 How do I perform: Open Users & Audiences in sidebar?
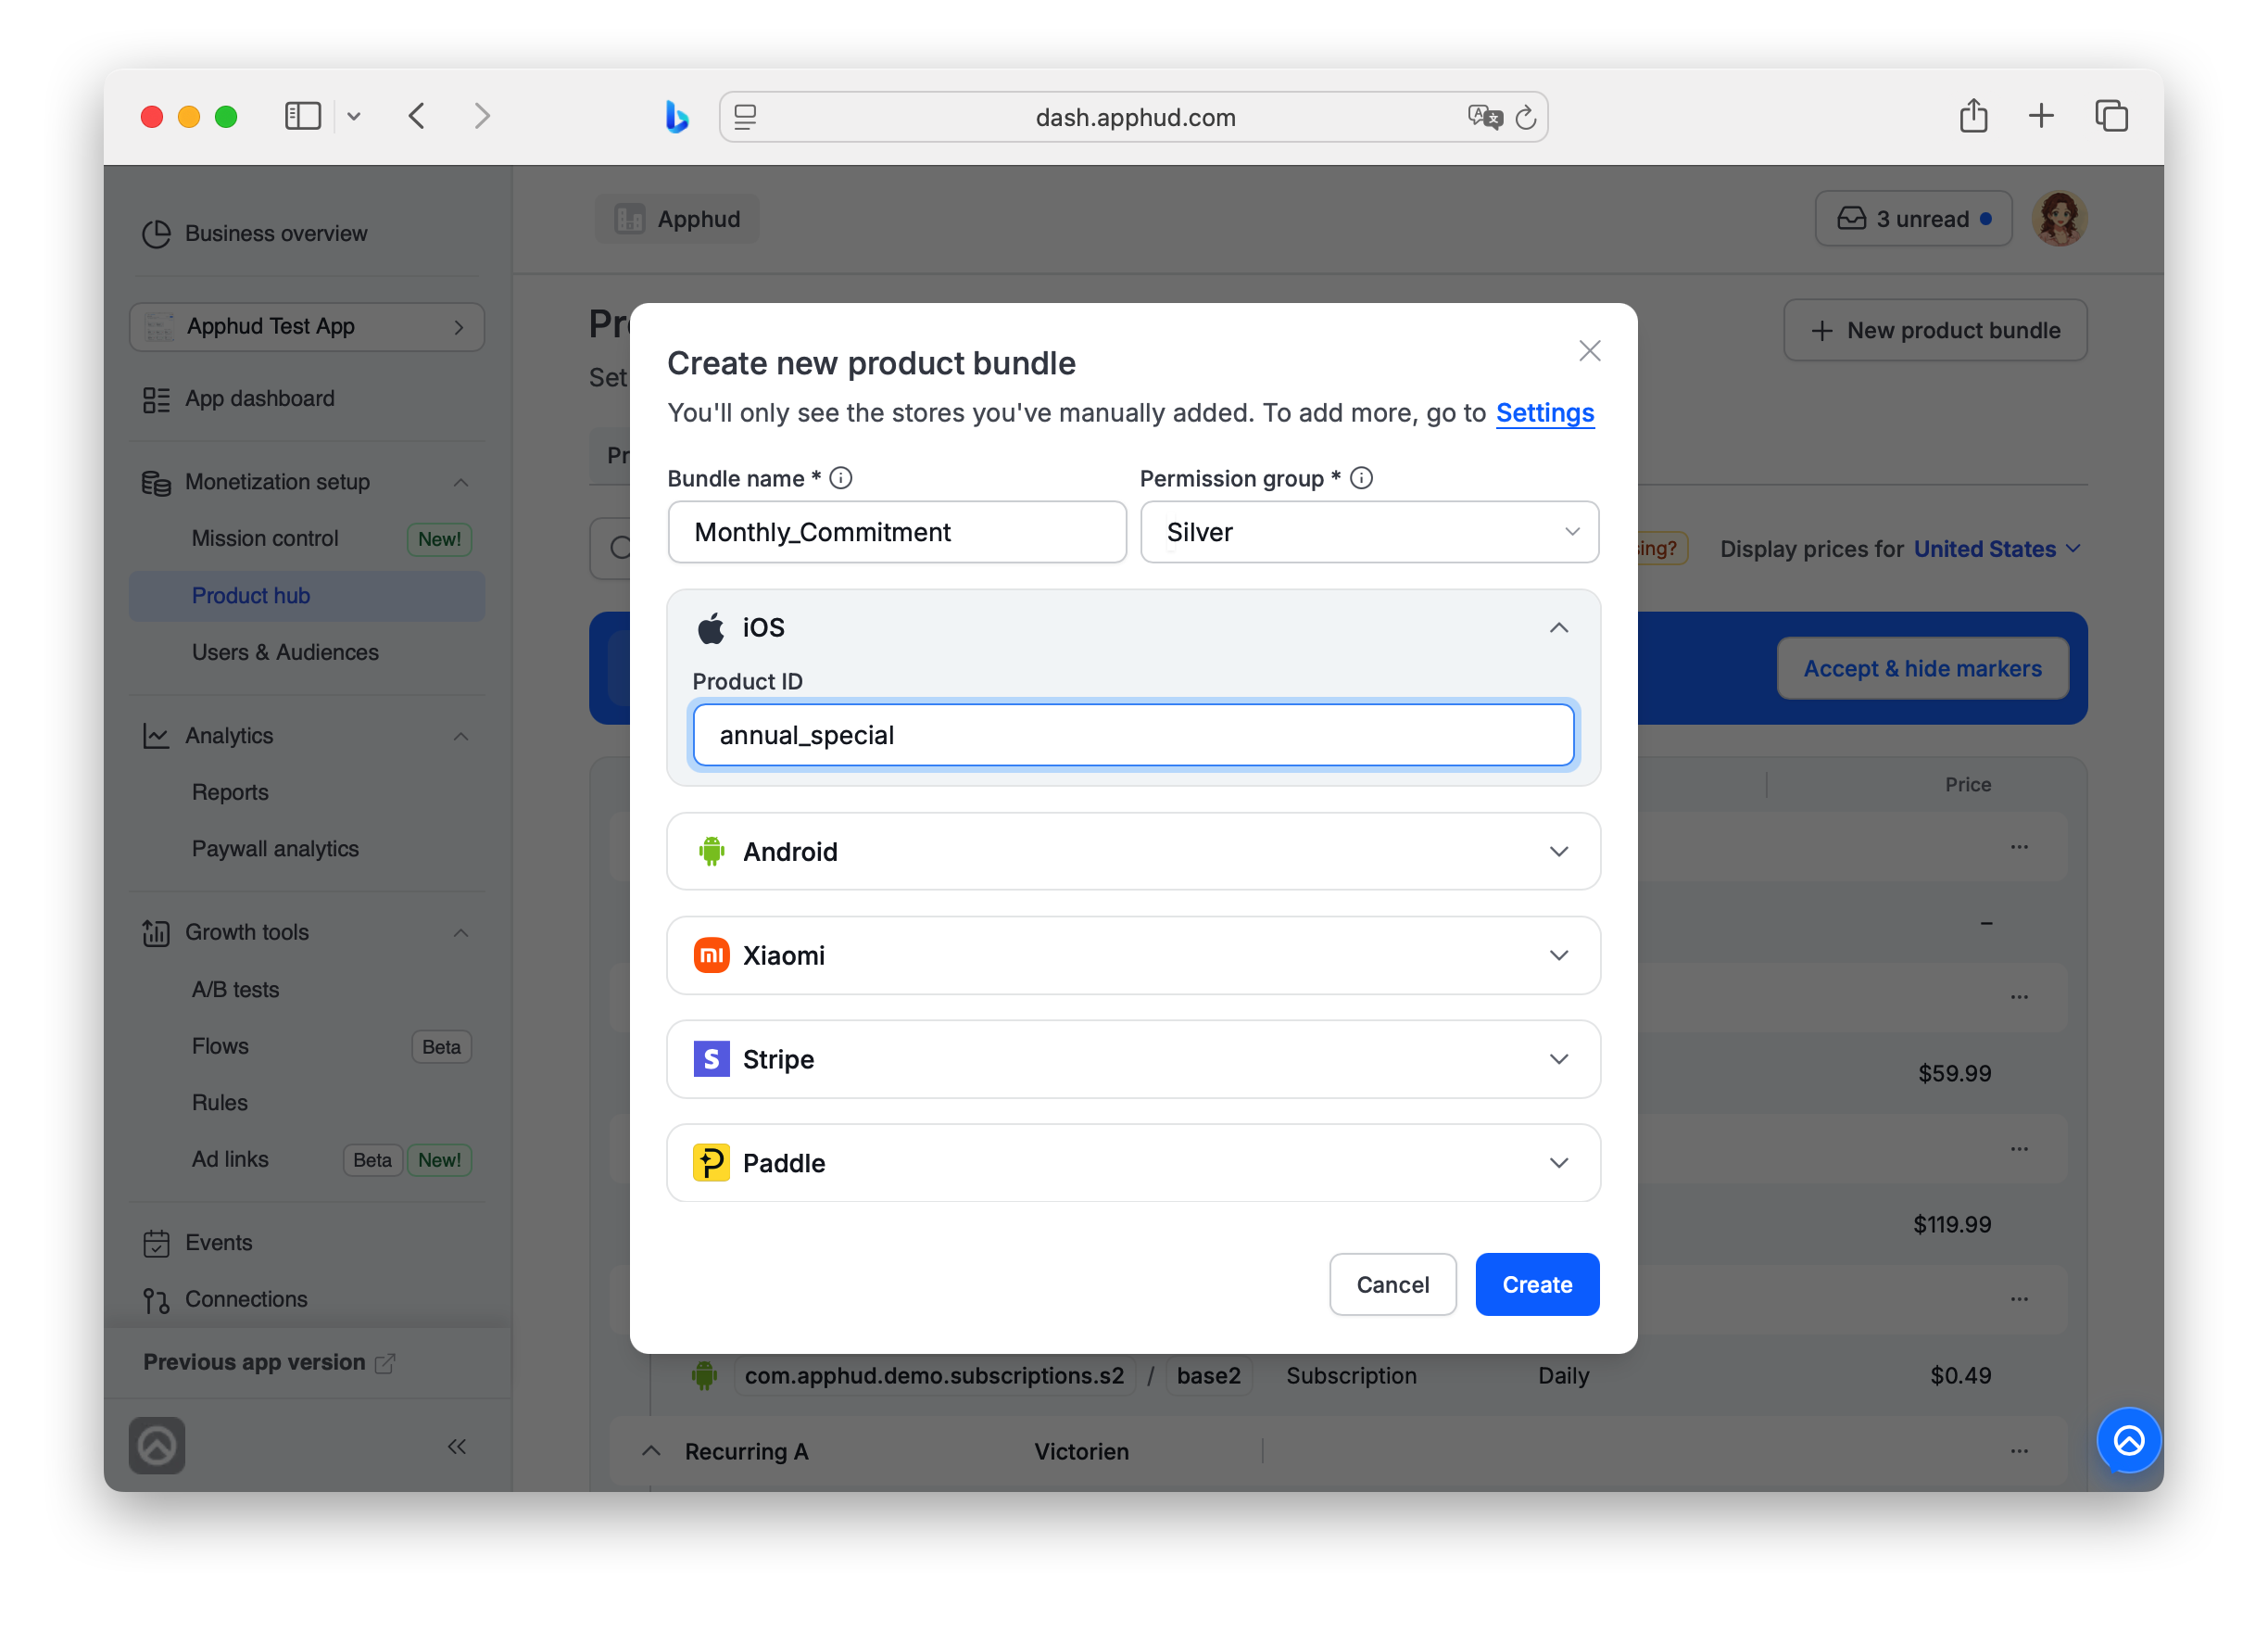[x=285, y=652]
